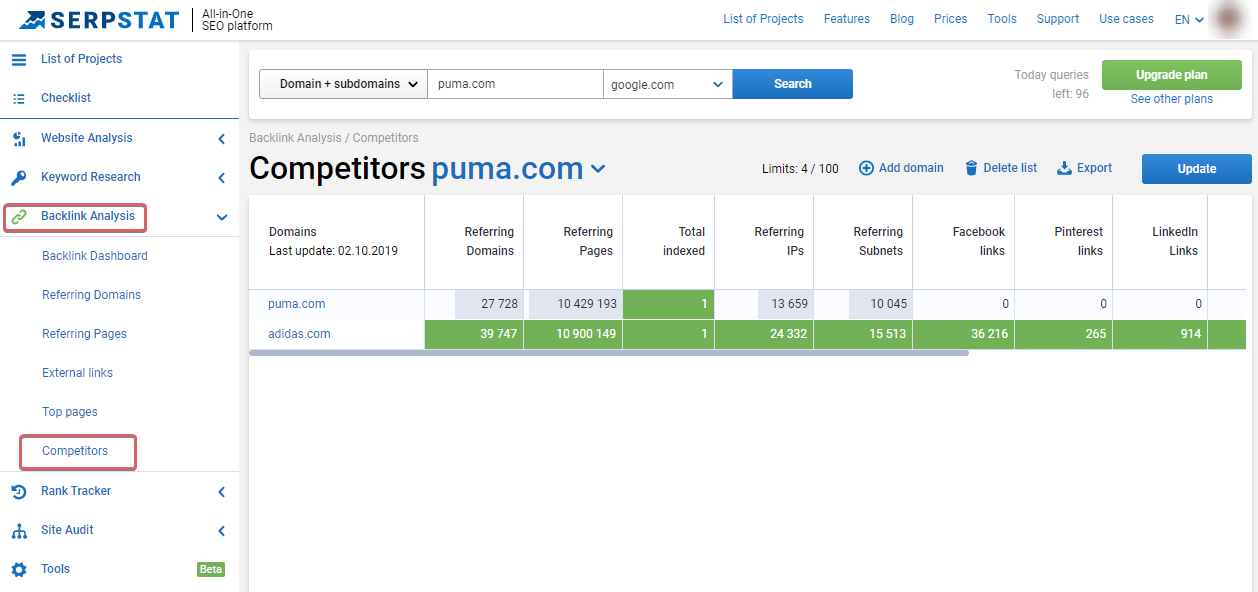The width and height of the screenshot is (1258, 592).
Task: Open the EN language dropdown
Action: [1189, 19]
